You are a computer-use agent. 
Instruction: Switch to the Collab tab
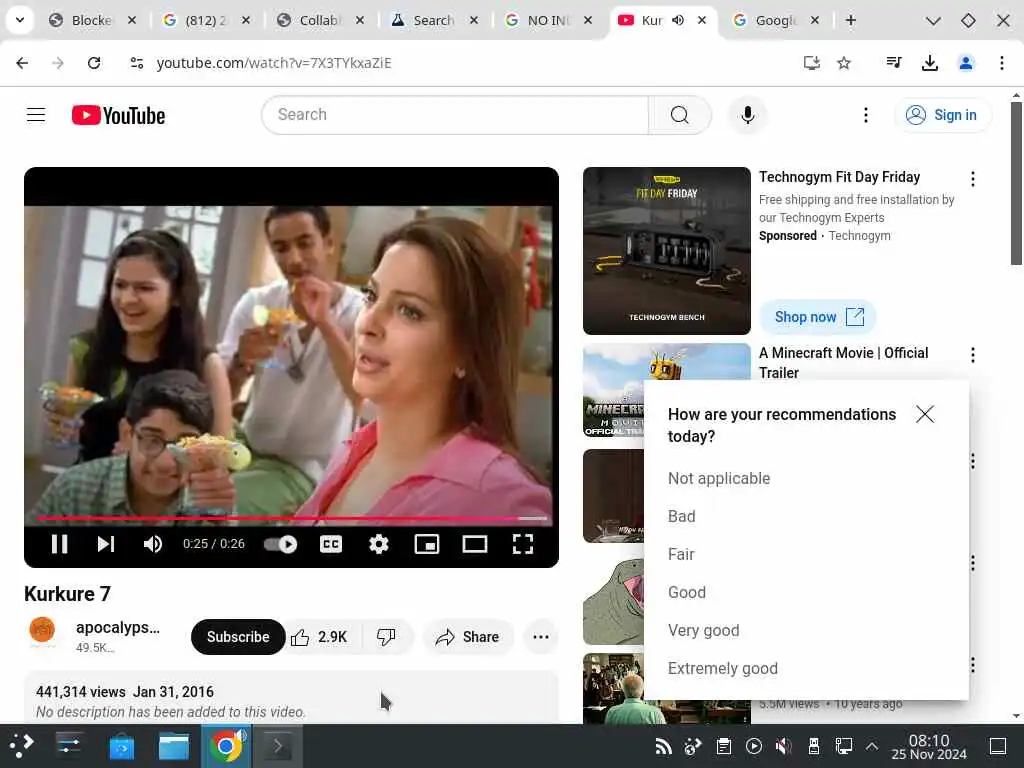pos(320,21)
